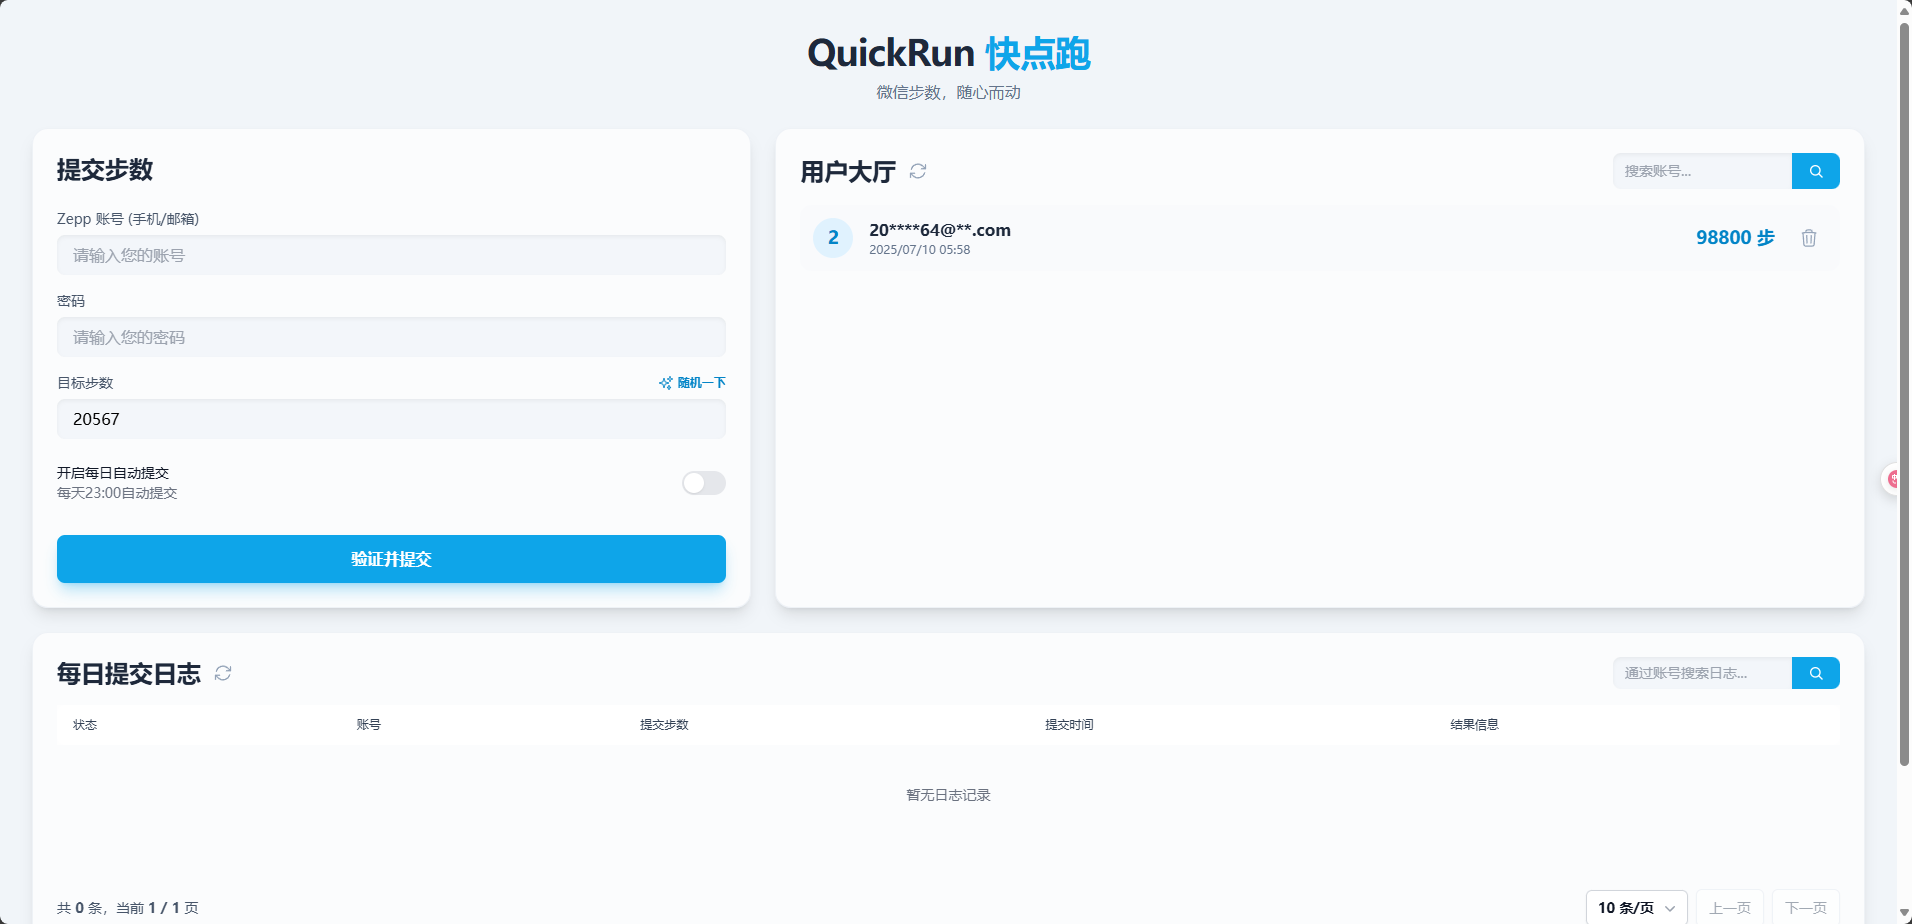Click the 98800 步 step count

[x=1735, y=238]
